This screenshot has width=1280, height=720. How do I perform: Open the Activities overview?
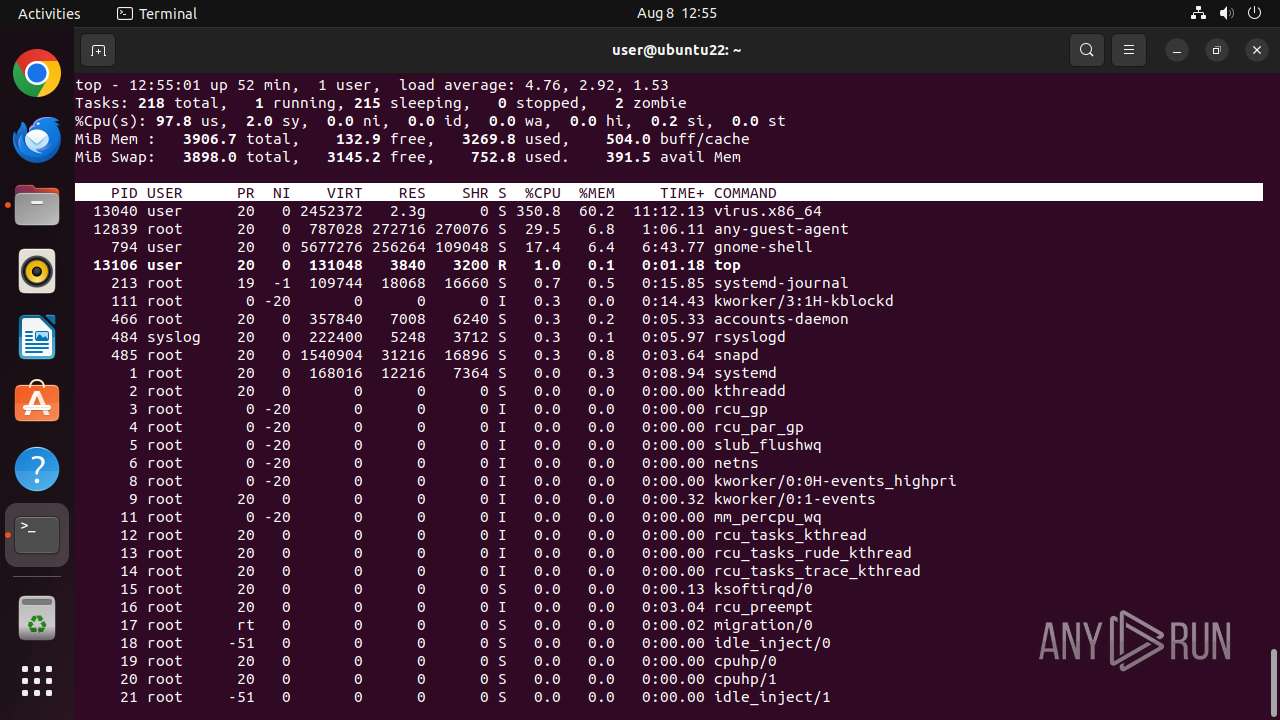[49, 14]
